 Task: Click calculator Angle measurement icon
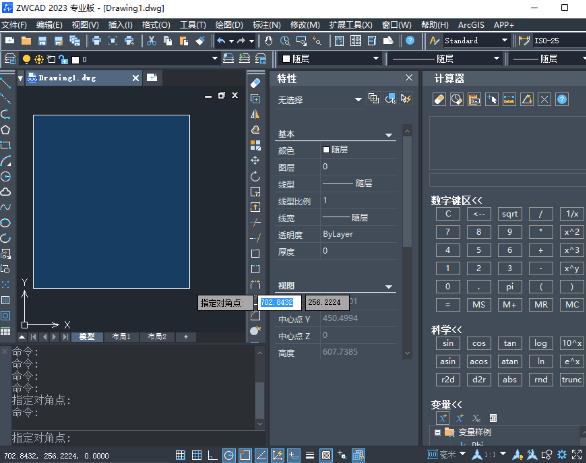point(527,99)
